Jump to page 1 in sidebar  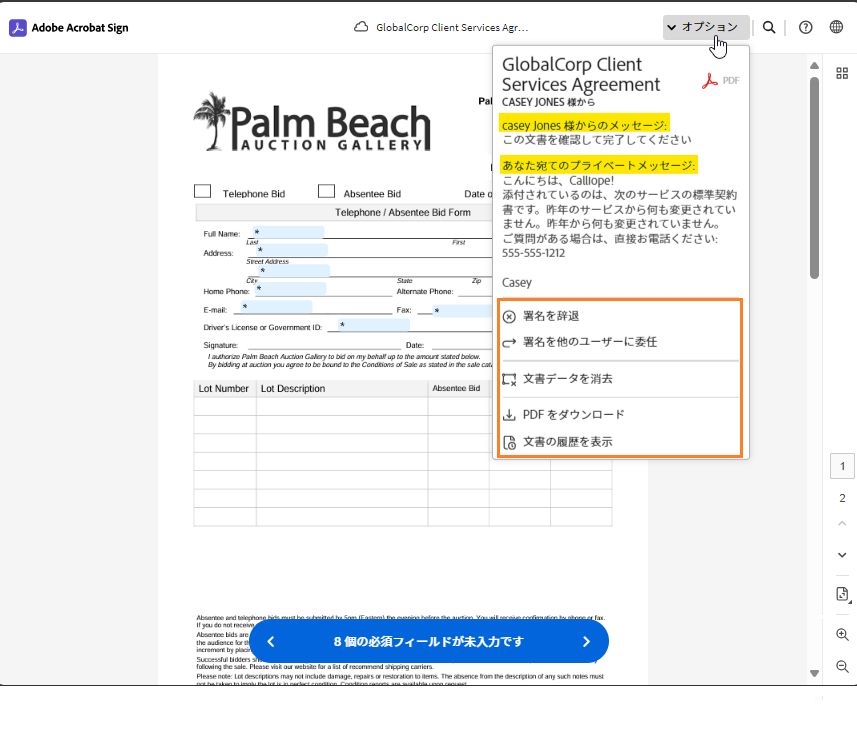click(x=842, y=466)
